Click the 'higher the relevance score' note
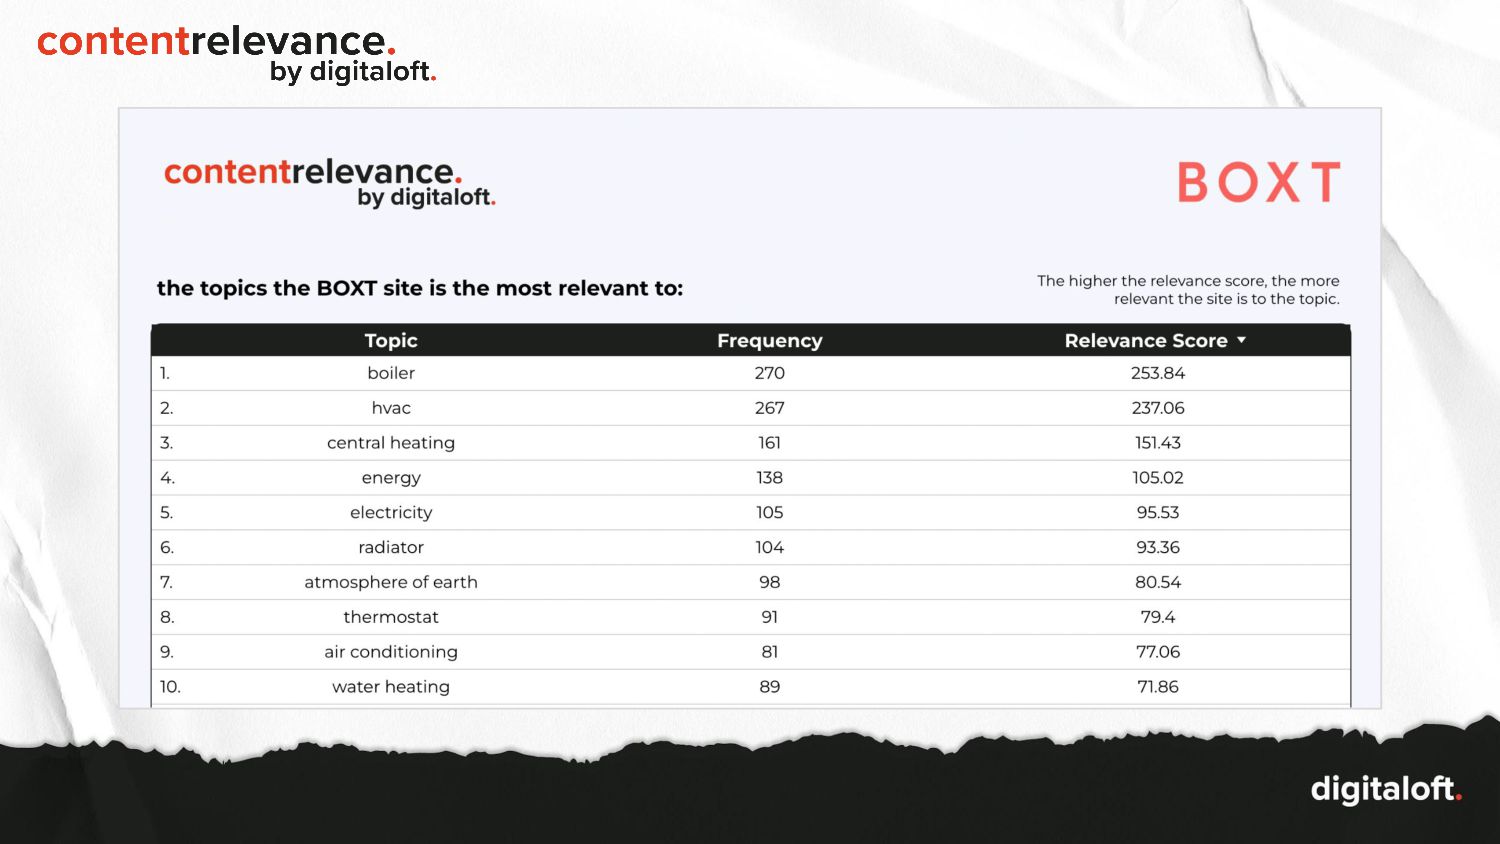The height and width of the screenshot is (844, 1500). pyautogui.click(x=1188, y=290)
